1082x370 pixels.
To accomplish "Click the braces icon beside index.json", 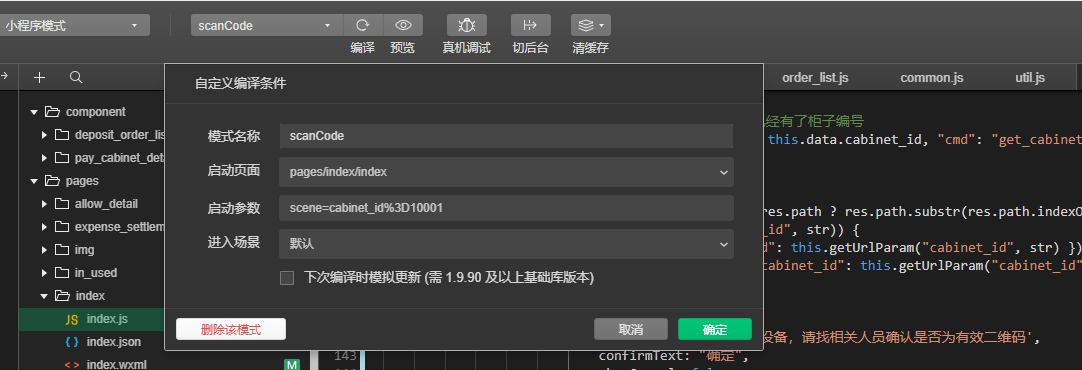I will click(x=72, y=342).
